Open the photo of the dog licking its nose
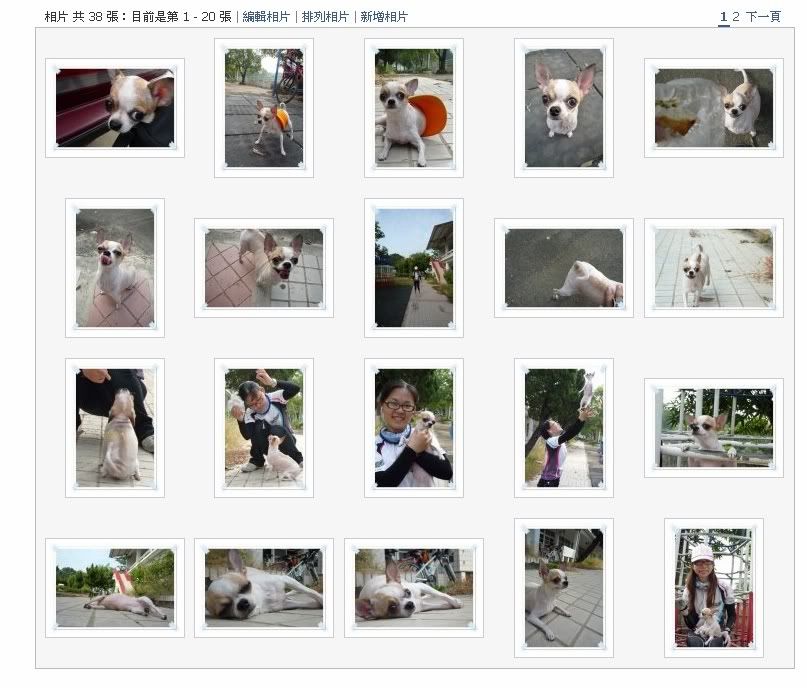Viewport: 807px width, 688px height. (115, 268)
